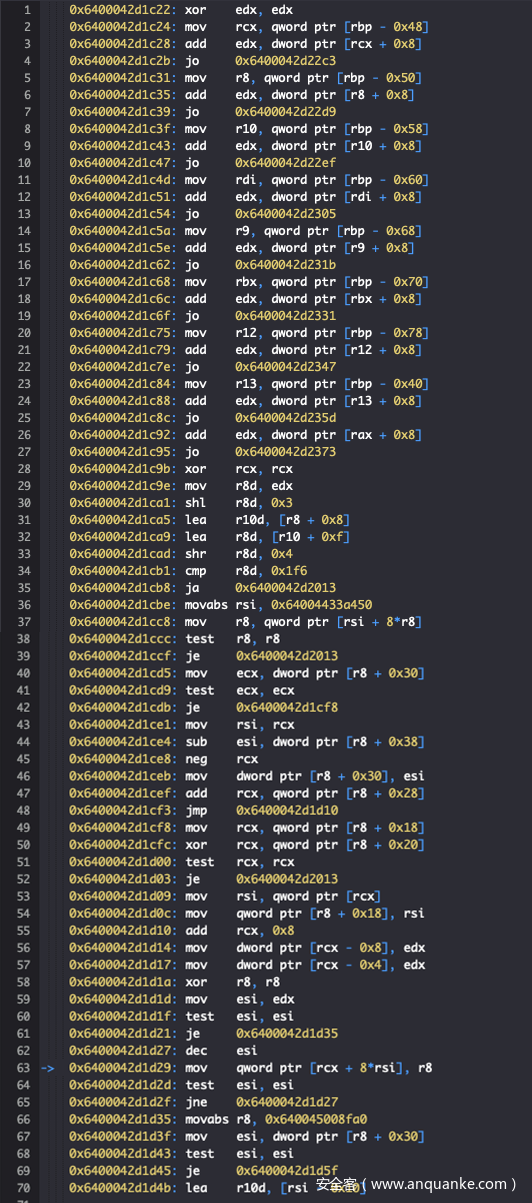Follow jump target 0x6400042d2373
Viewport: 532px width, 1203px height.
click(286, 452)
